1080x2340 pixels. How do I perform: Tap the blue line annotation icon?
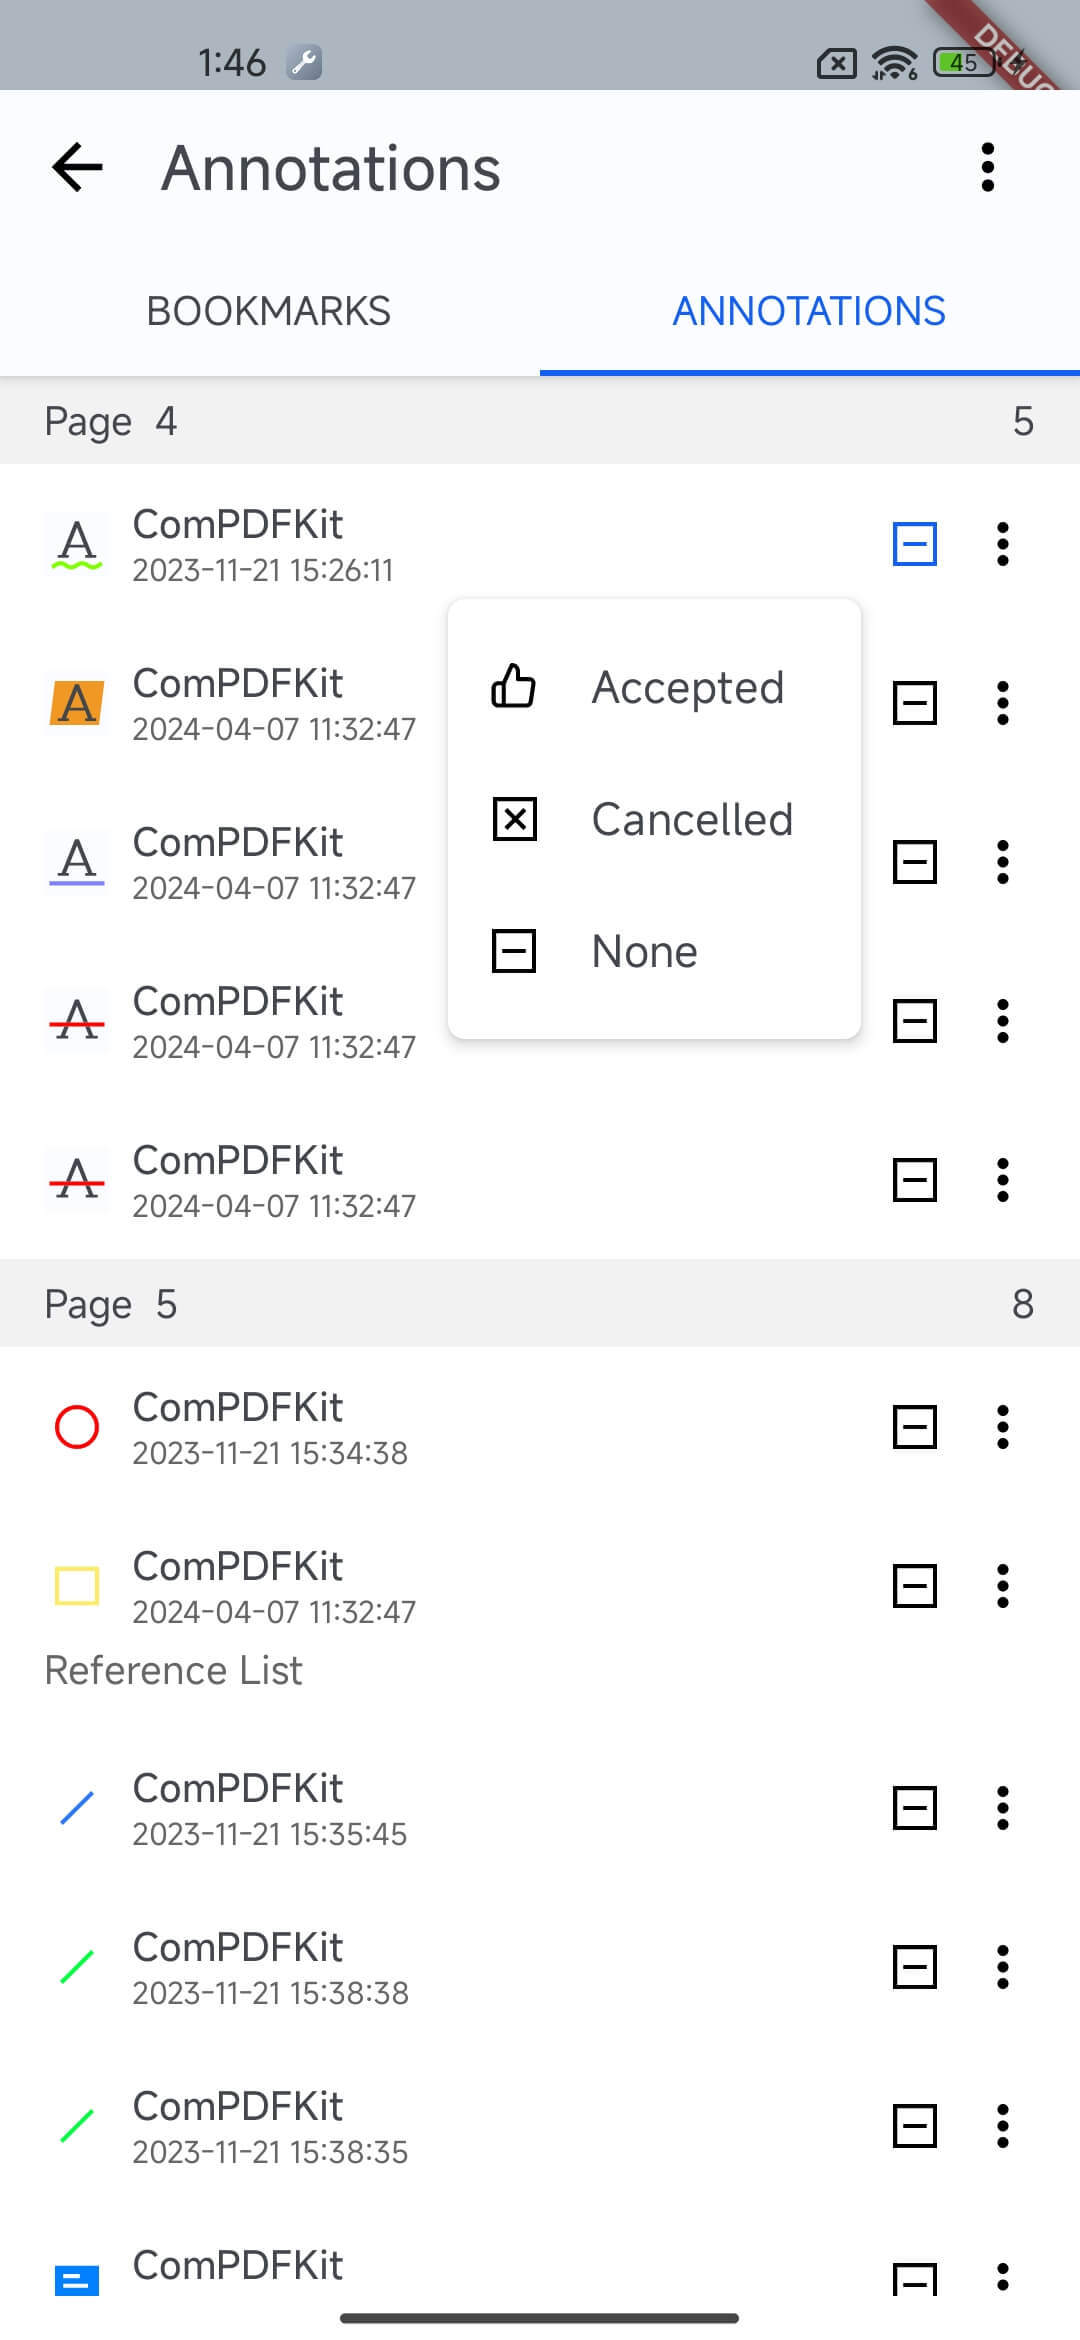tap(77, 1808)
